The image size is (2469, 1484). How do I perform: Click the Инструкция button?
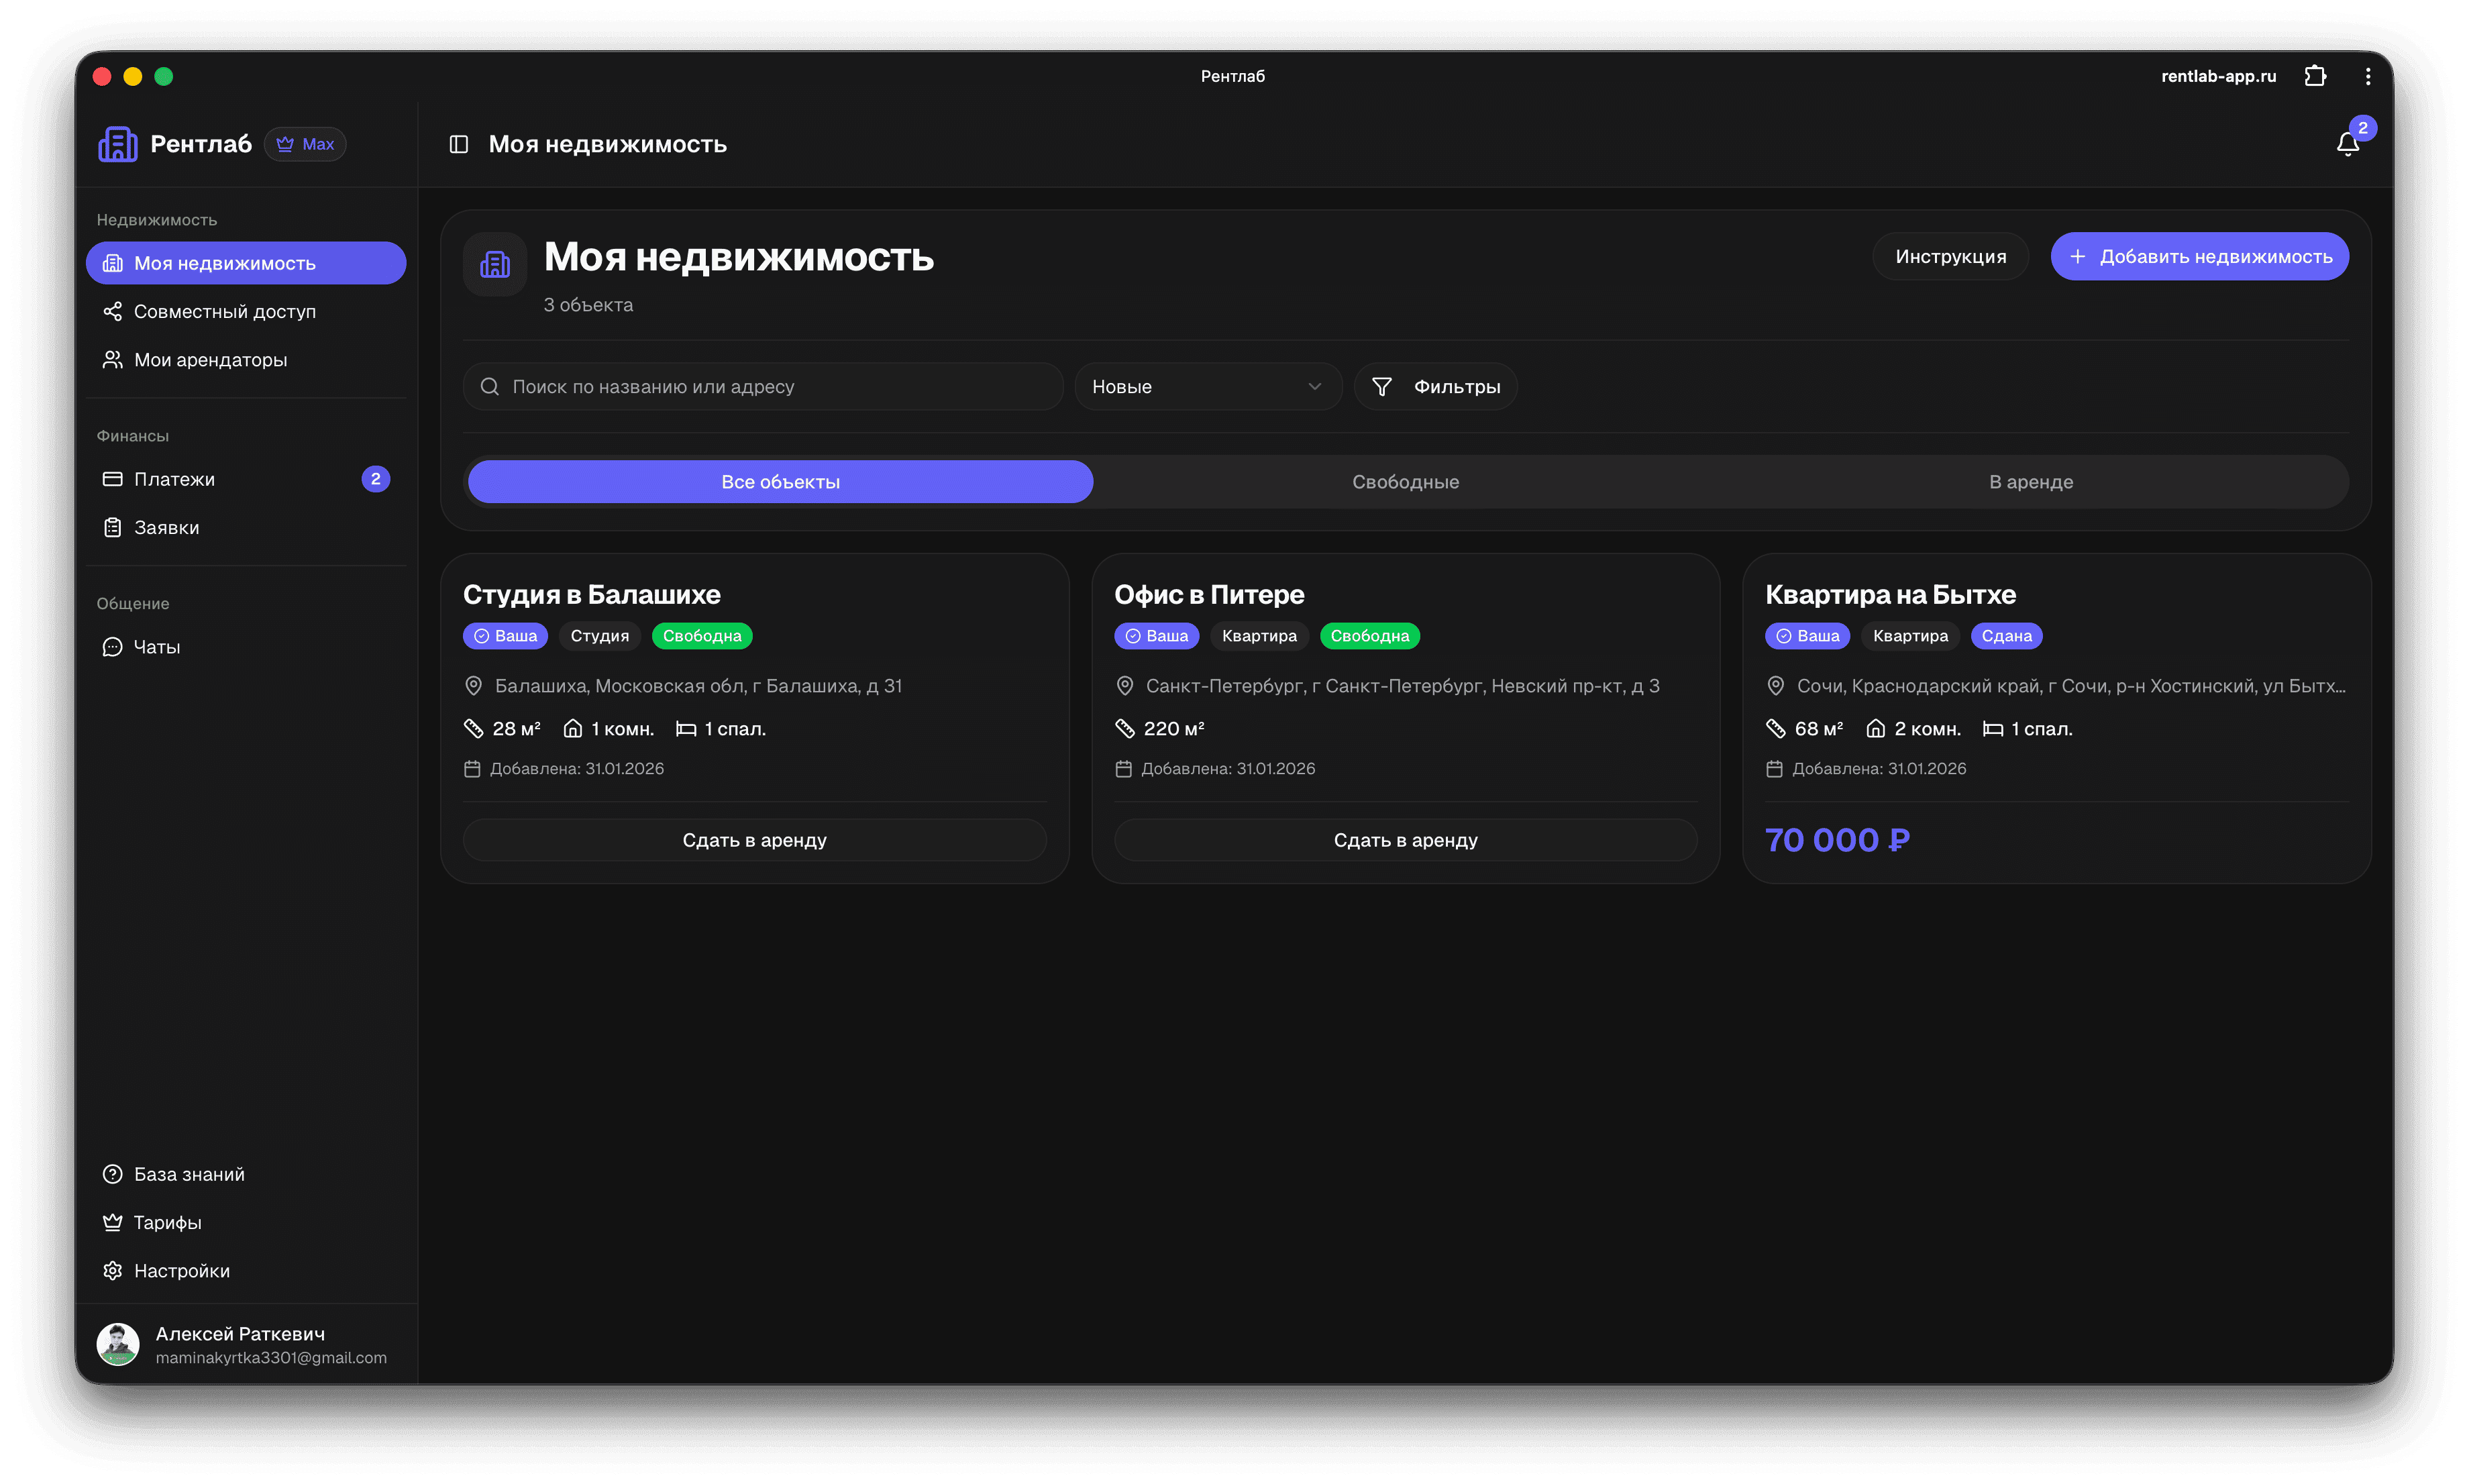1950,256
